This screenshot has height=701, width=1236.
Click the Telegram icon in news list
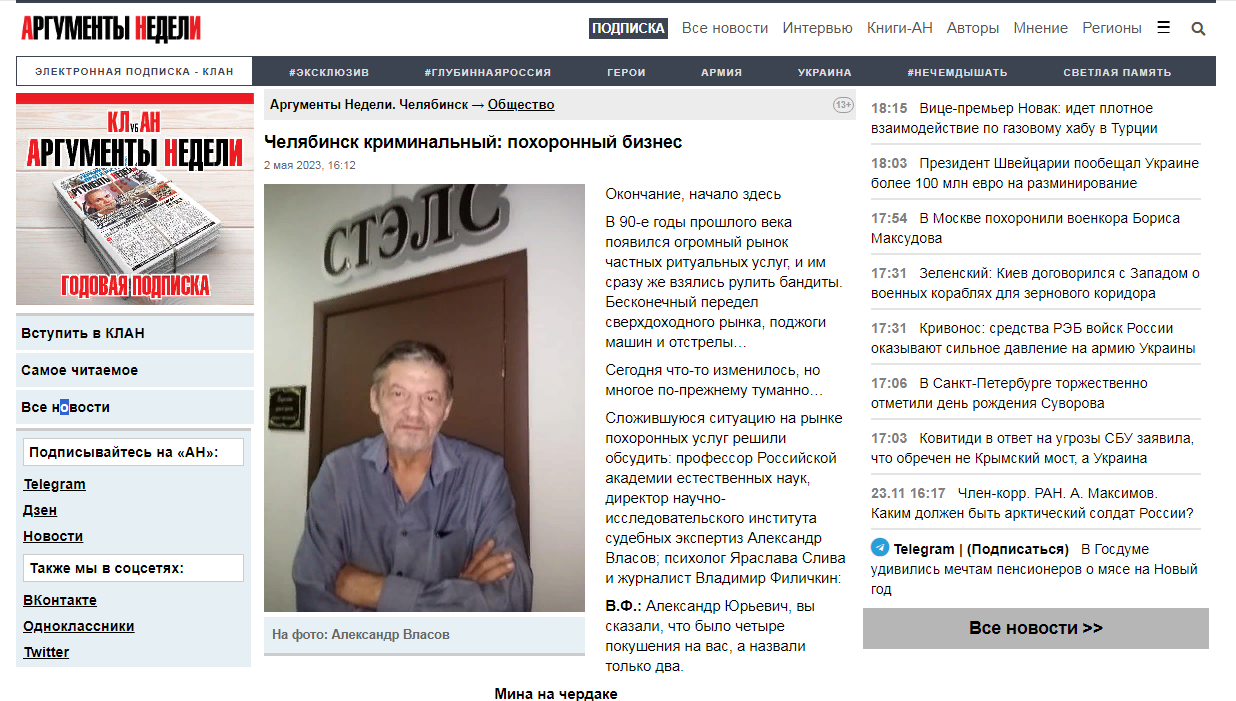pos(880,548)
